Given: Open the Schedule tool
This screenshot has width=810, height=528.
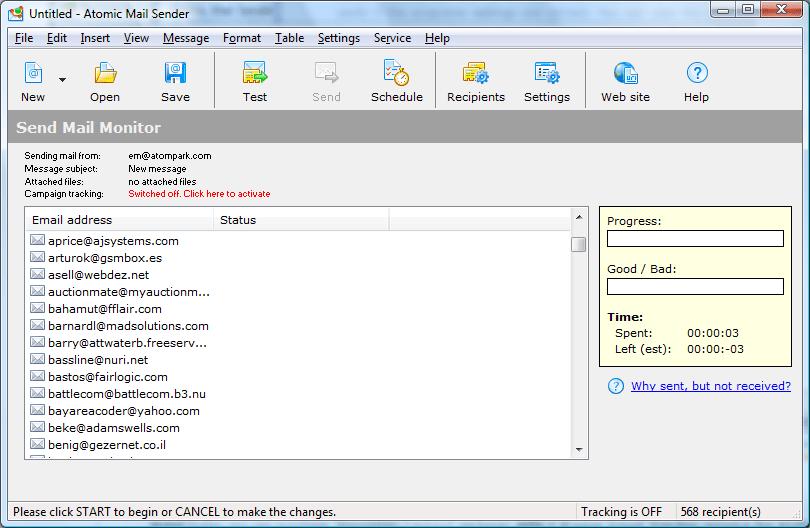Looking at the screenshot, I should [x=396, y=73].
